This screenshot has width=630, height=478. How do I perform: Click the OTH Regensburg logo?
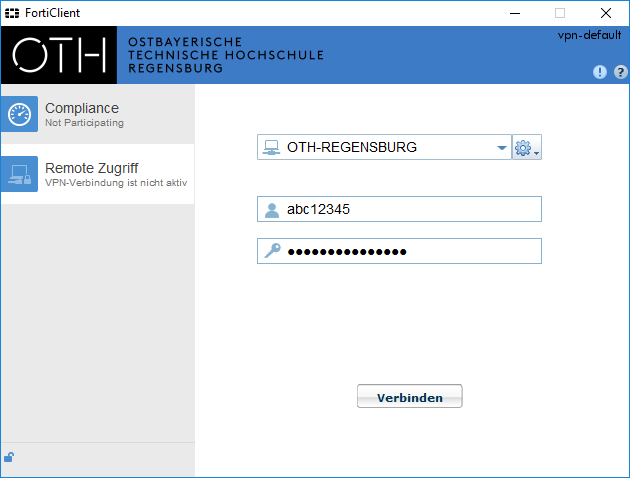point(59,55)
